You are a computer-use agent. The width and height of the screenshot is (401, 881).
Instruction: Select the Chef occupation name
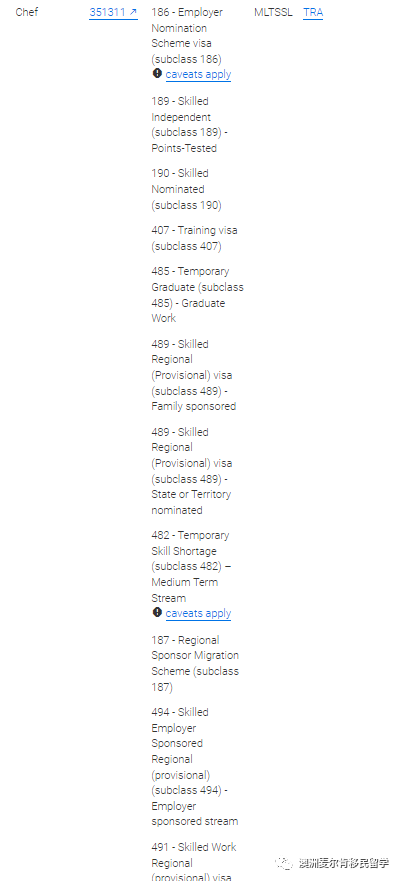(x=27, y=12)
